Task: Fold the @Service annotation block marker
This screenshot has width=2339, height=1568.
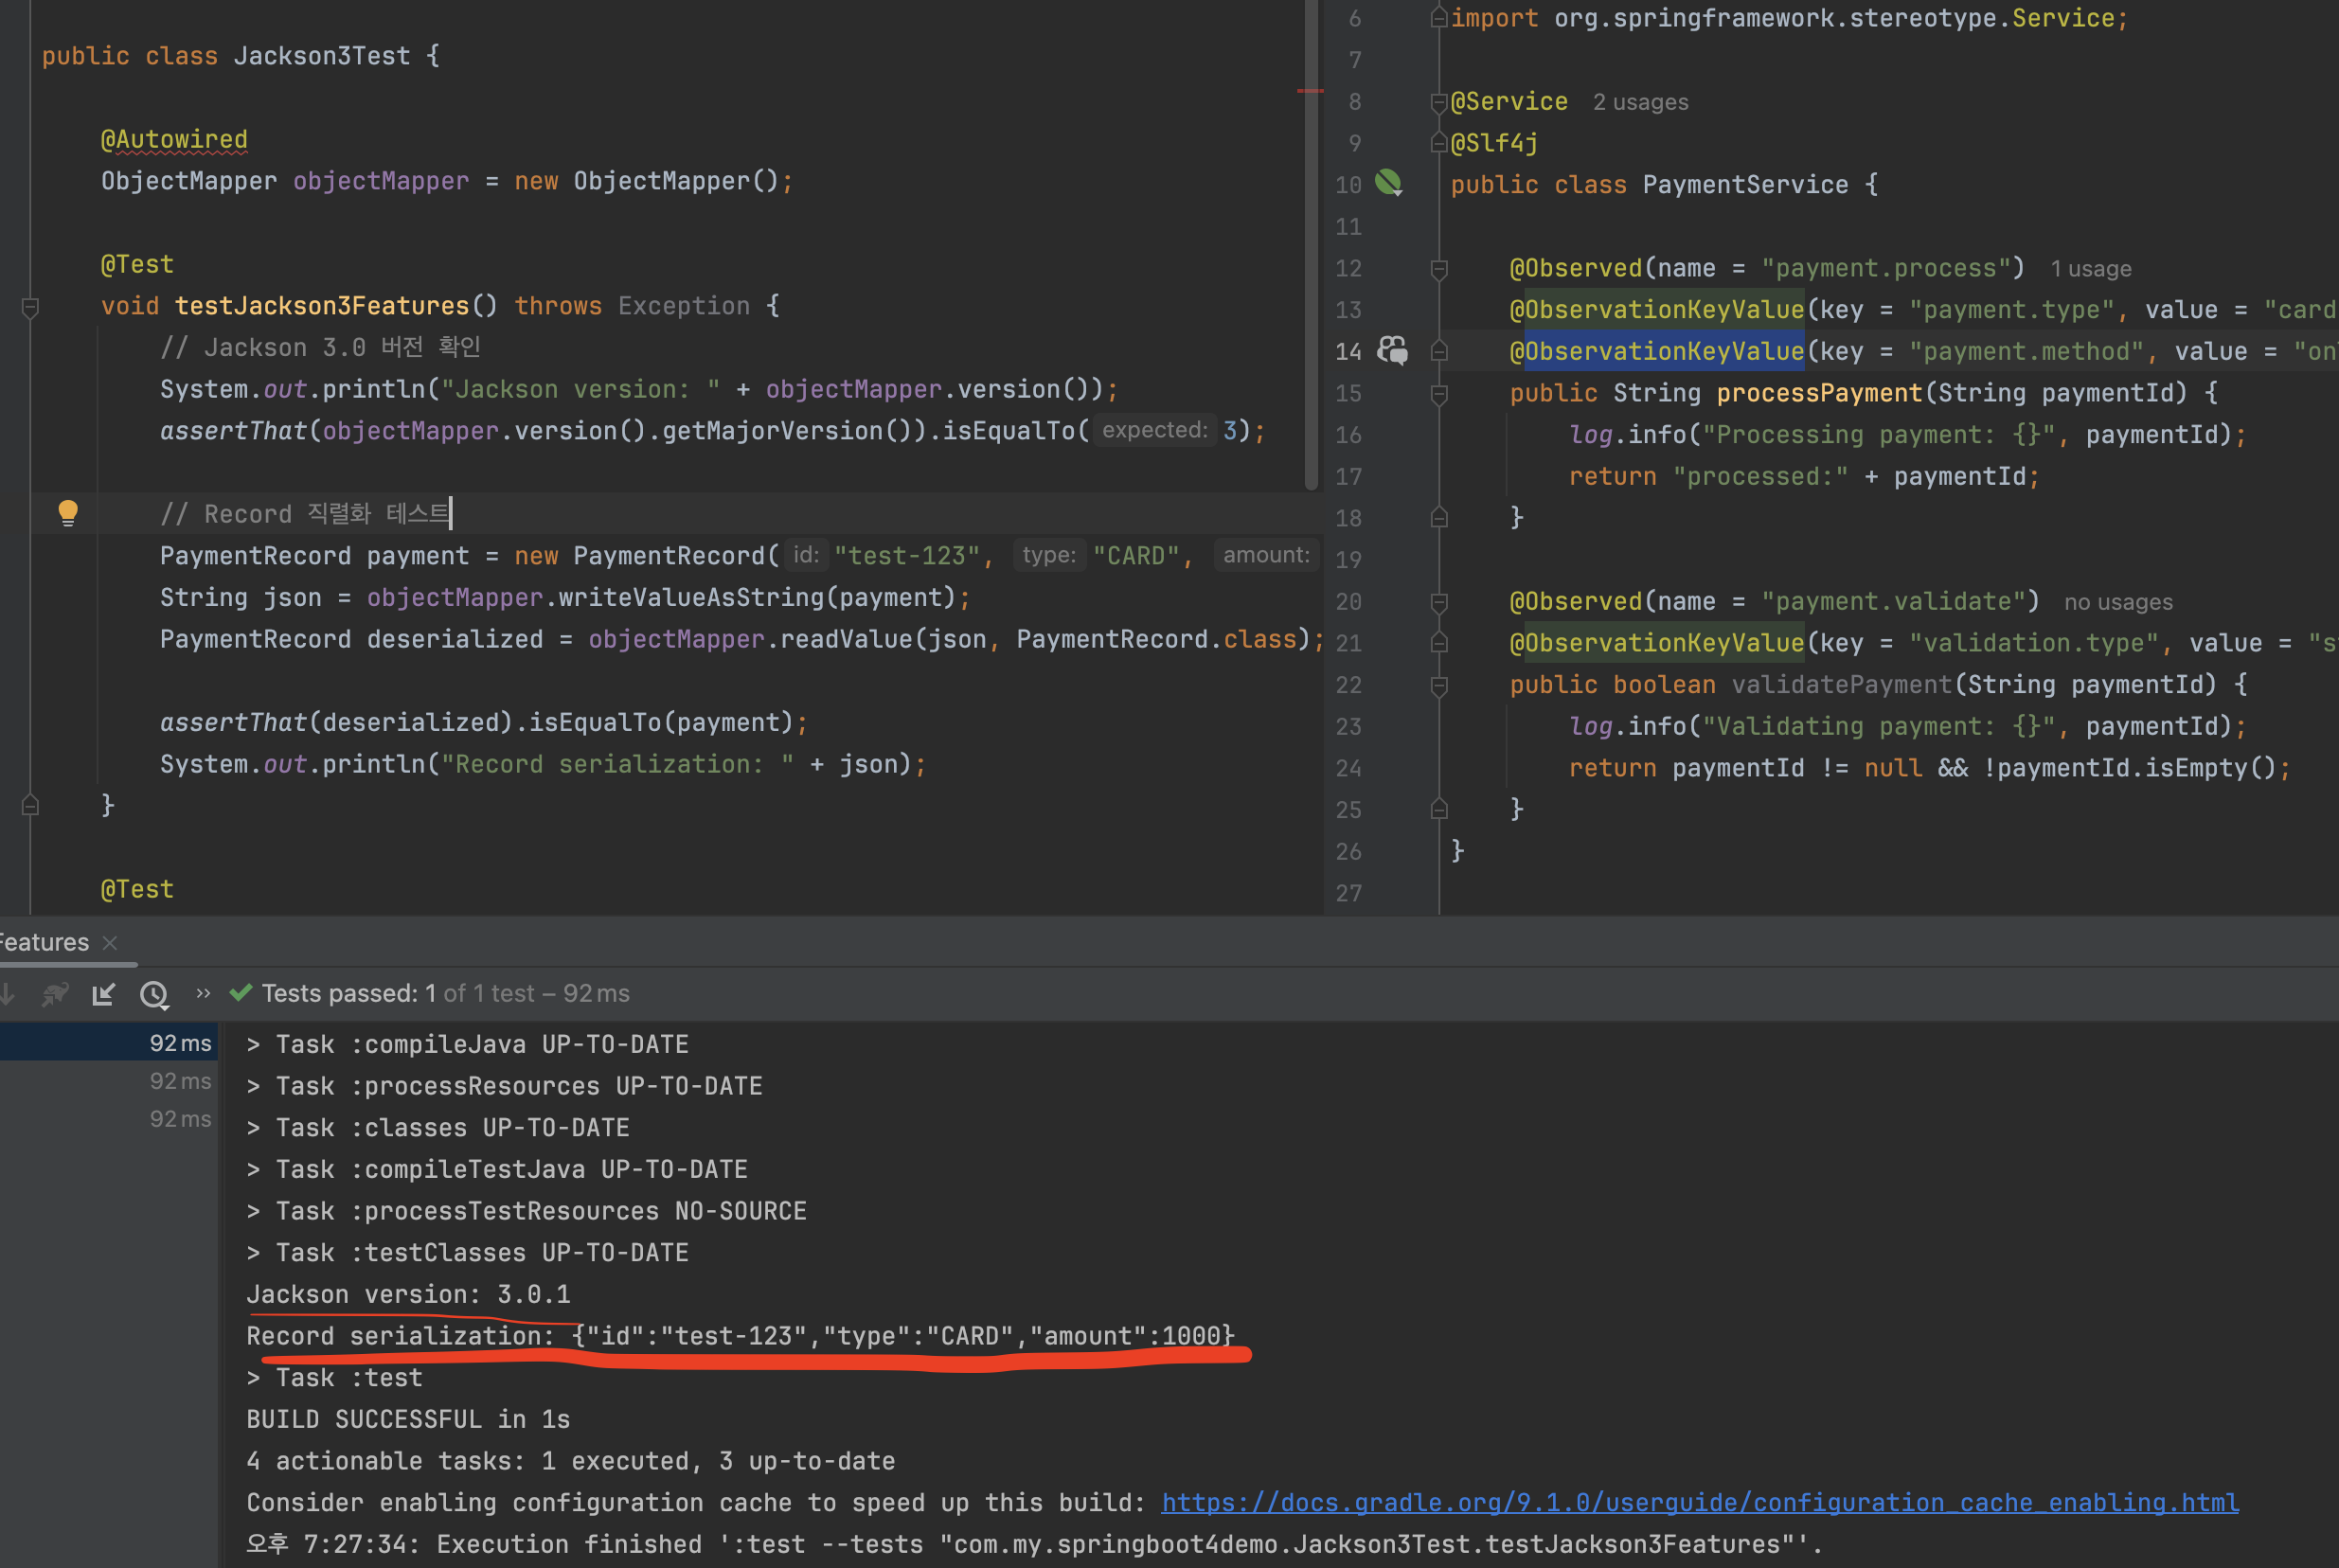Action: (1439, 102)
